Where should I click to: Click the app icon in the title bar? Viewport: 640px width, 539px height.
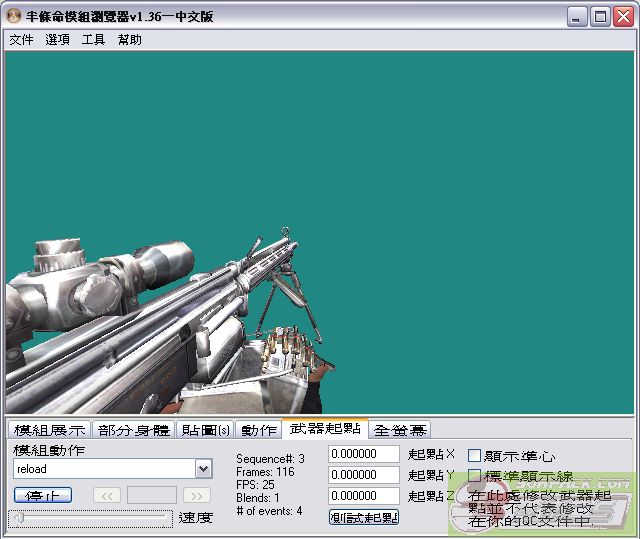tap(14, 16)
